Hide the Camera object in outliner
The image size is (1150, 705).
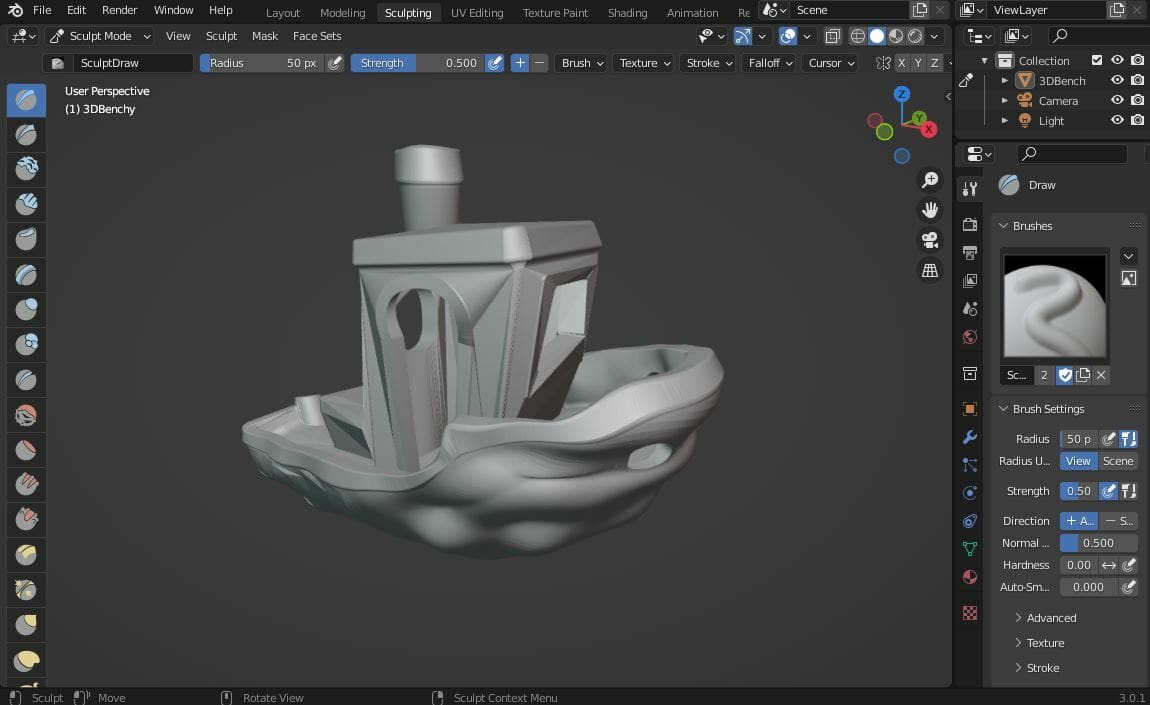(x=1117, y=100)
